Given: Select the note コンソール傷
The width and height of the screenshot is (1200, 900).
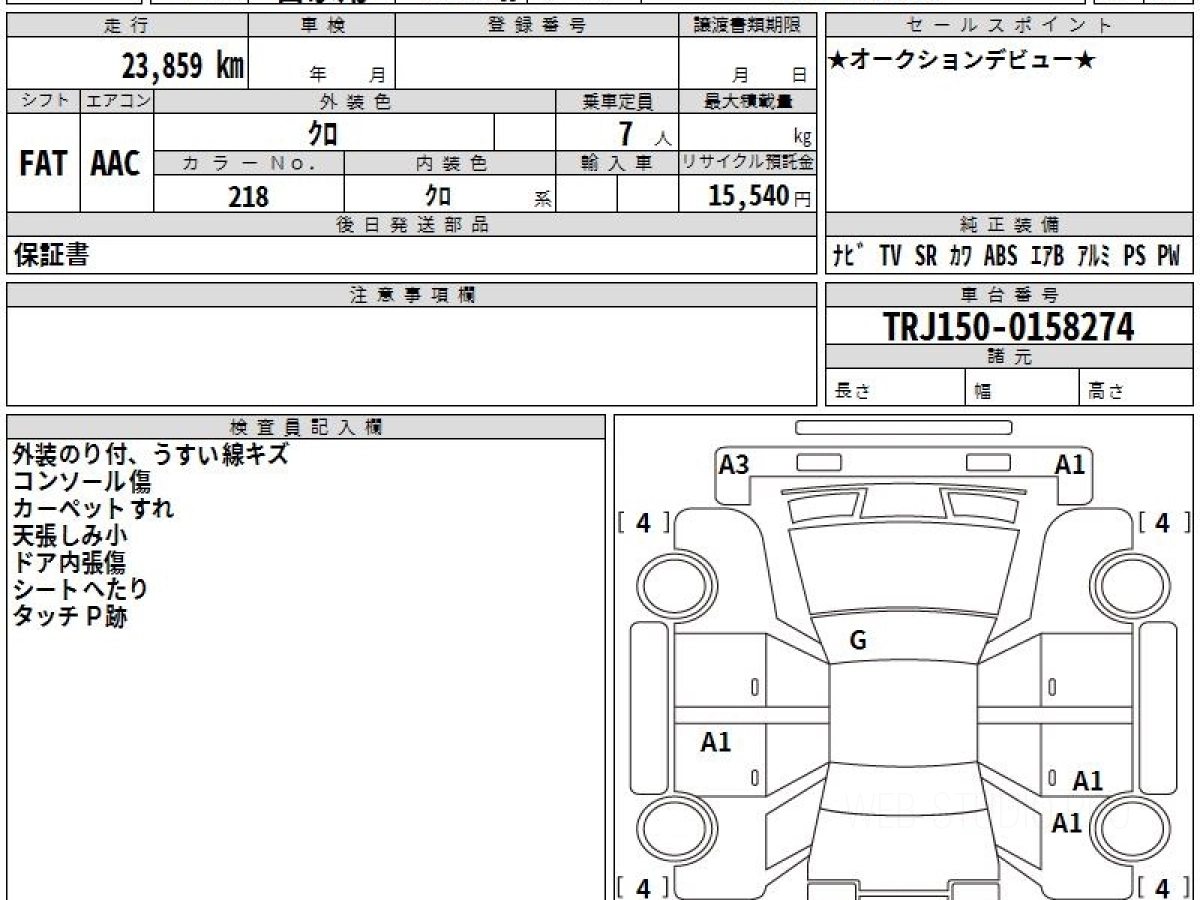Looking at the screenshot, I should tap(81, 481).
